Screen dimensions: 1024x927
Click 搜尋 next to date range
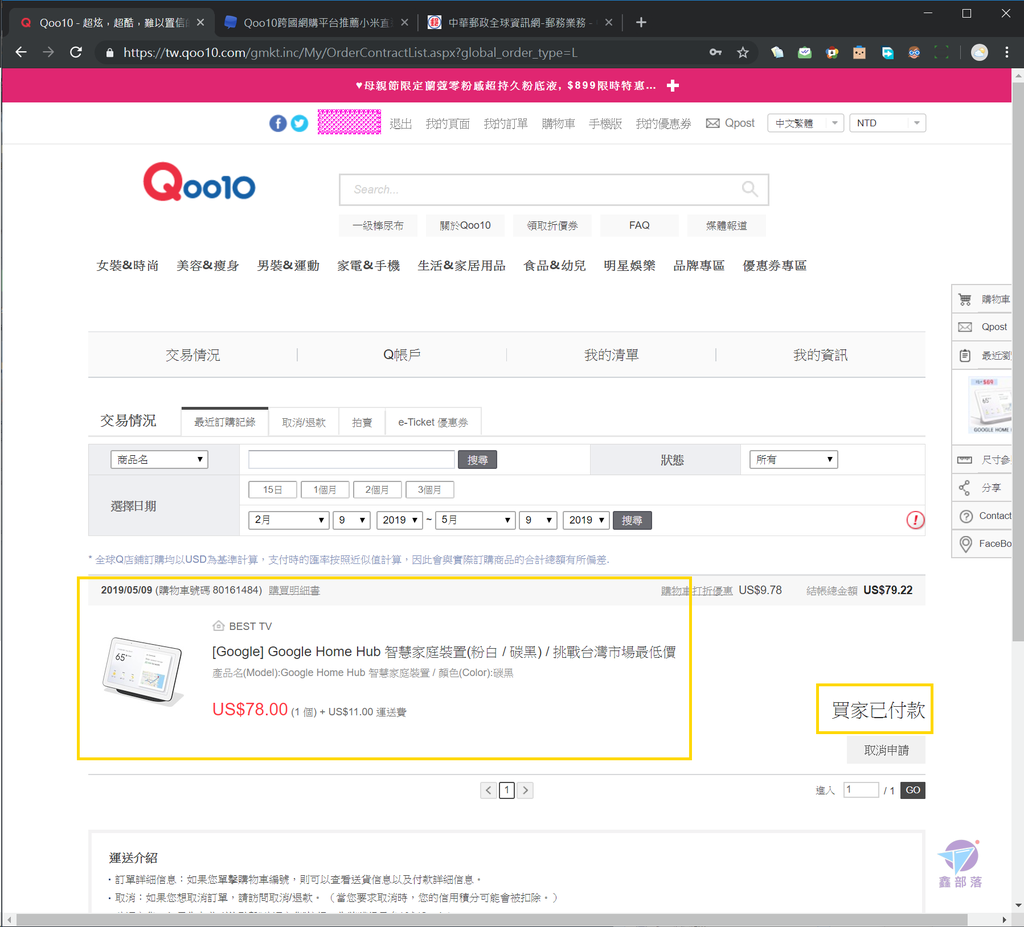(632, 521)
